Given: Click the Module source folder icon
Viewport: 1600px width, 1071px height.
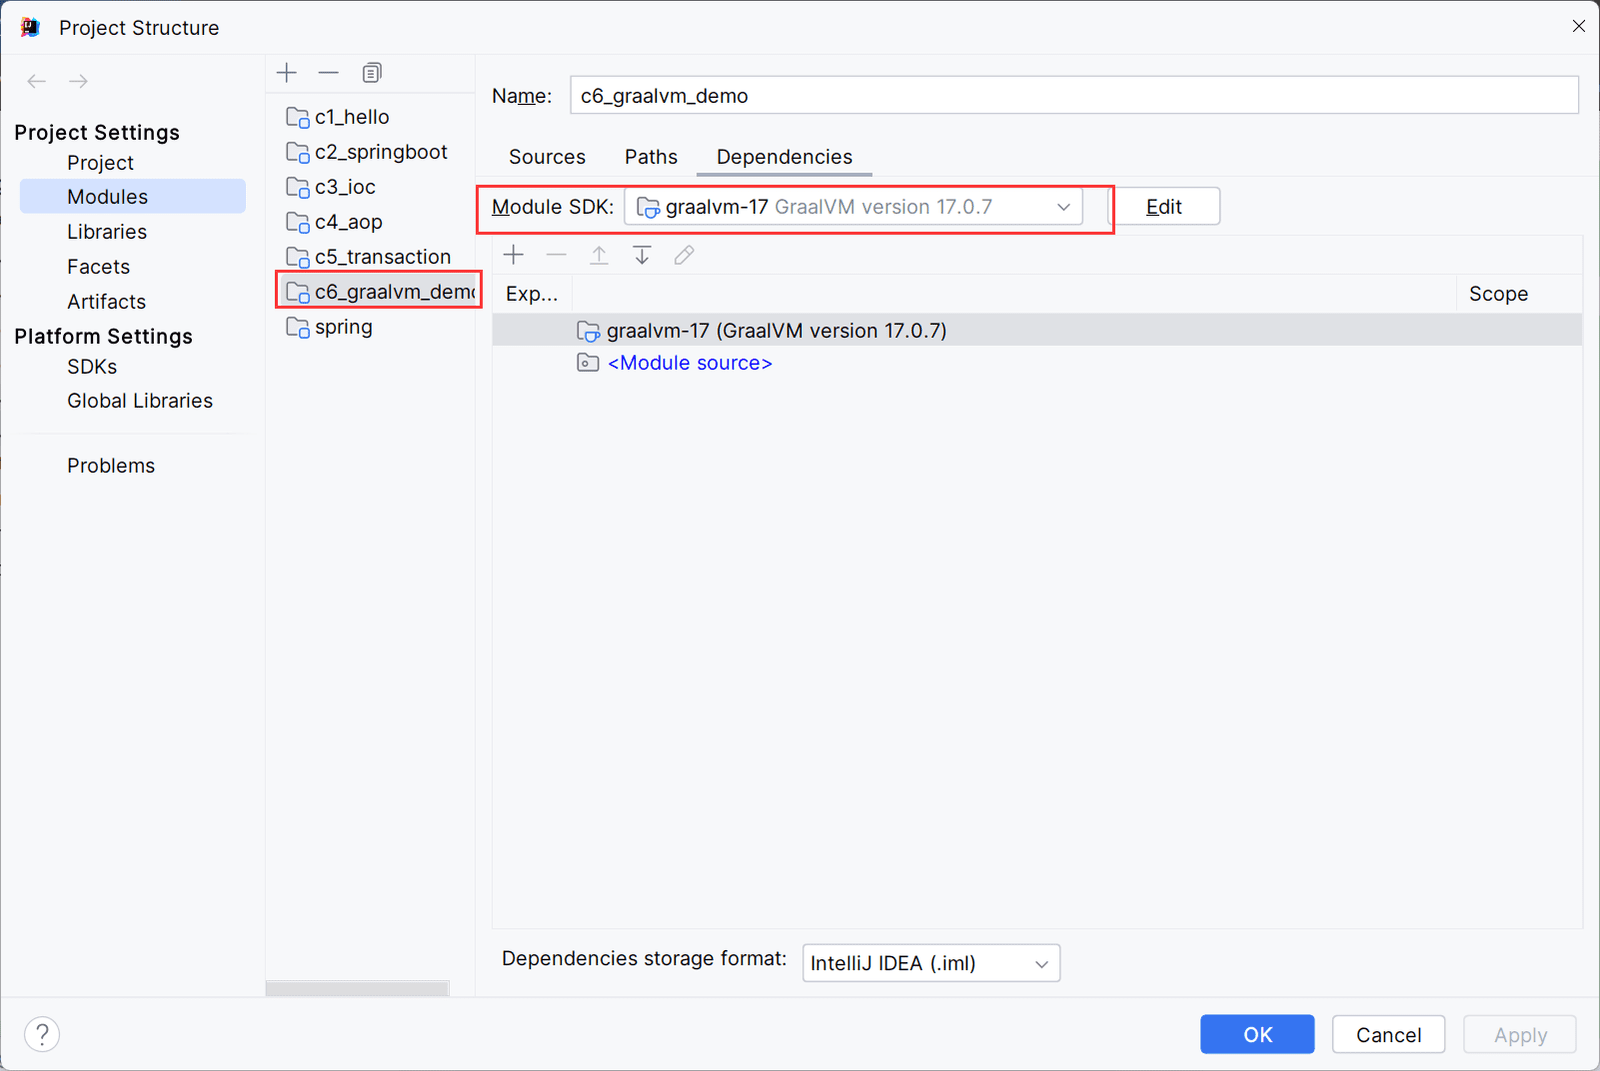Looking at the screenshot, I should click(x=588, y=363).
